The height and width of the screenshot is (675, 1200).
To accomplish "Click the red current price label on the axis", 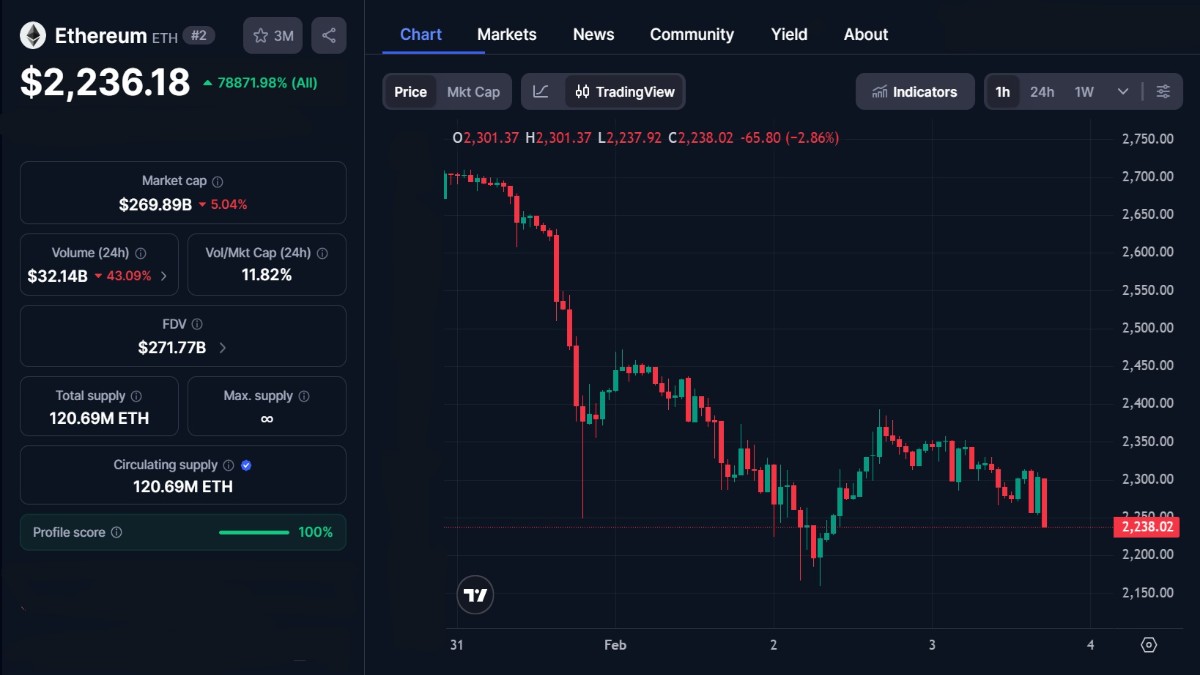I will point(1146,526).
